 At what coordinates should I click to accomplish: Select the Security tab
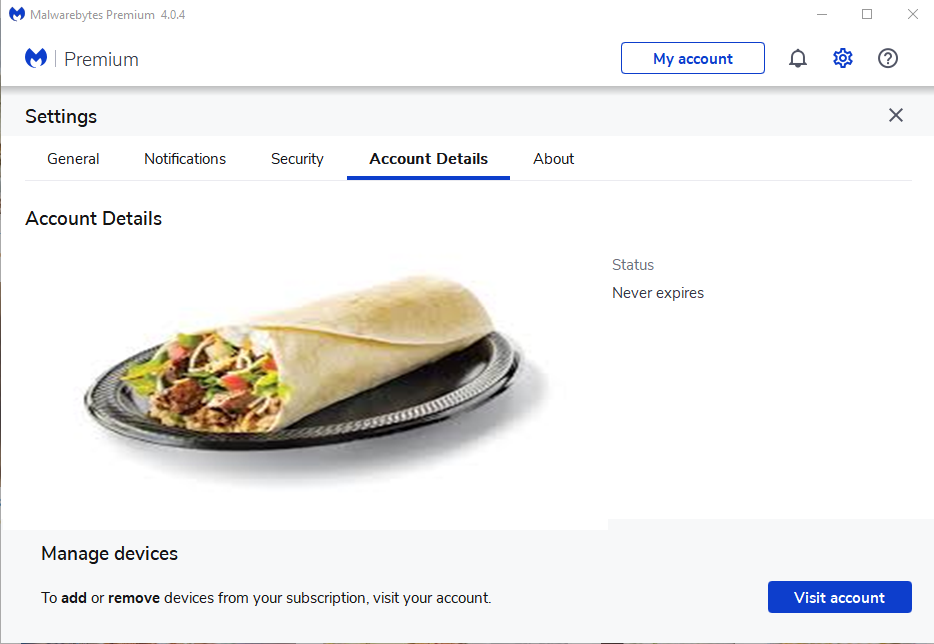pos(297,159)
